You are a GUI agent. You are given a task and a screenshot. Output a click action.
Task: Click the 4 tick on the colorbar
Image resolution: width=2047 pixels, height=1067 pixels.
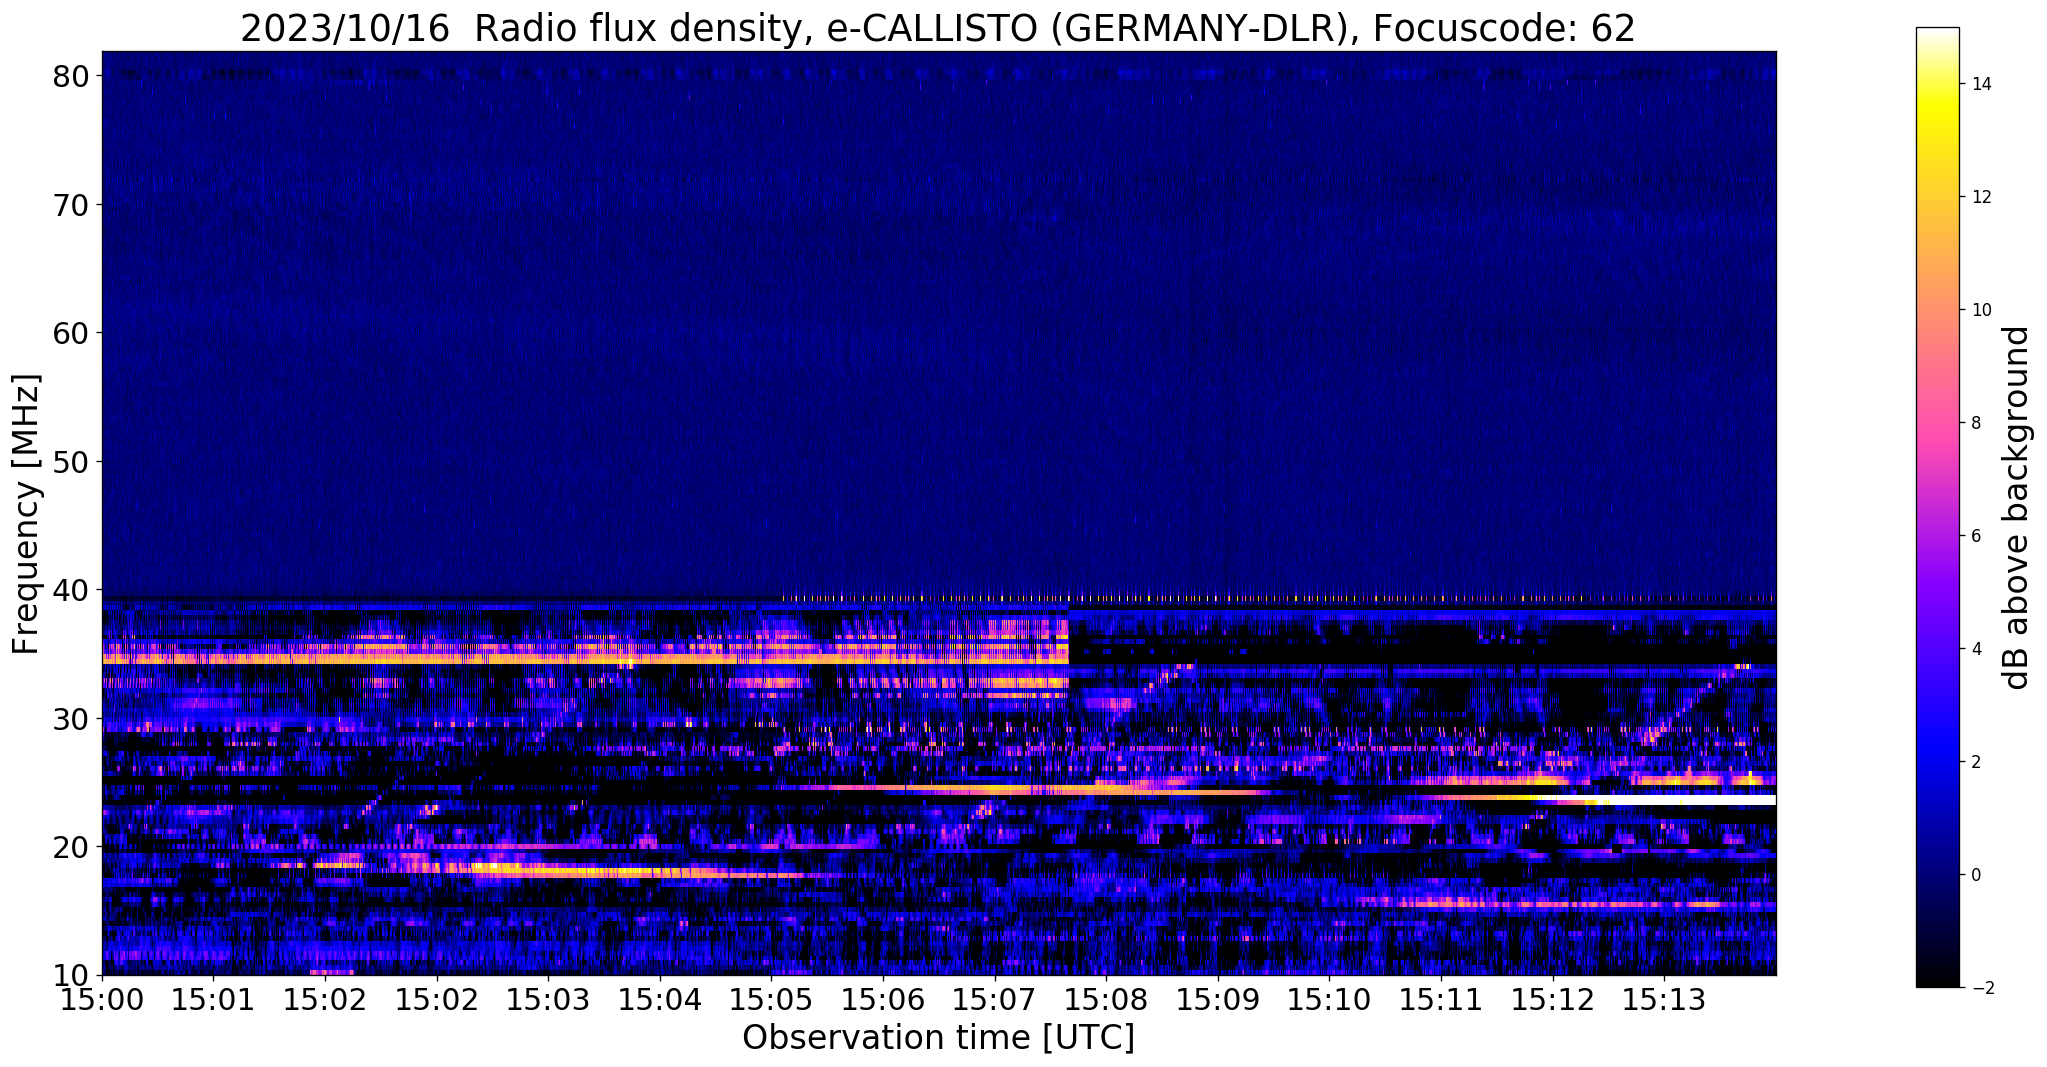[x=1976, y=649]
